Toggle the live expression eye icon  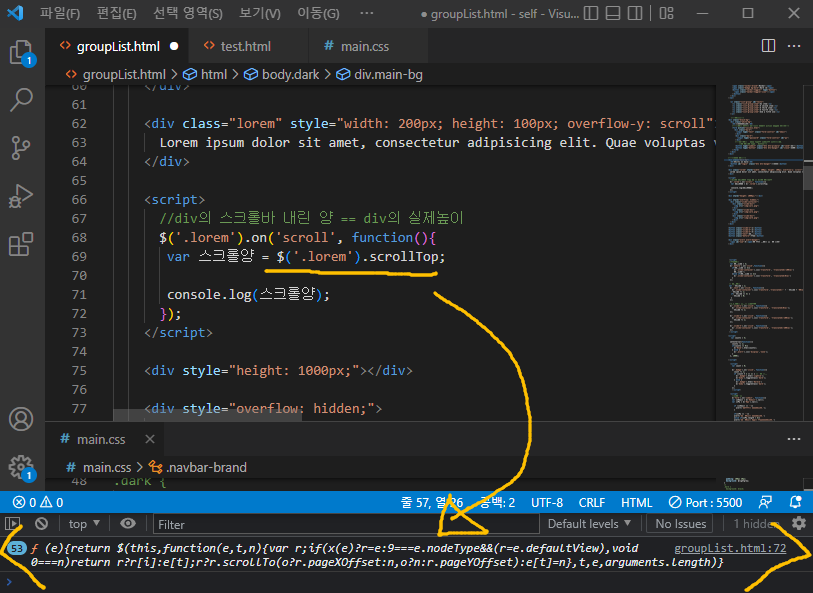click(x=128, y=524)
